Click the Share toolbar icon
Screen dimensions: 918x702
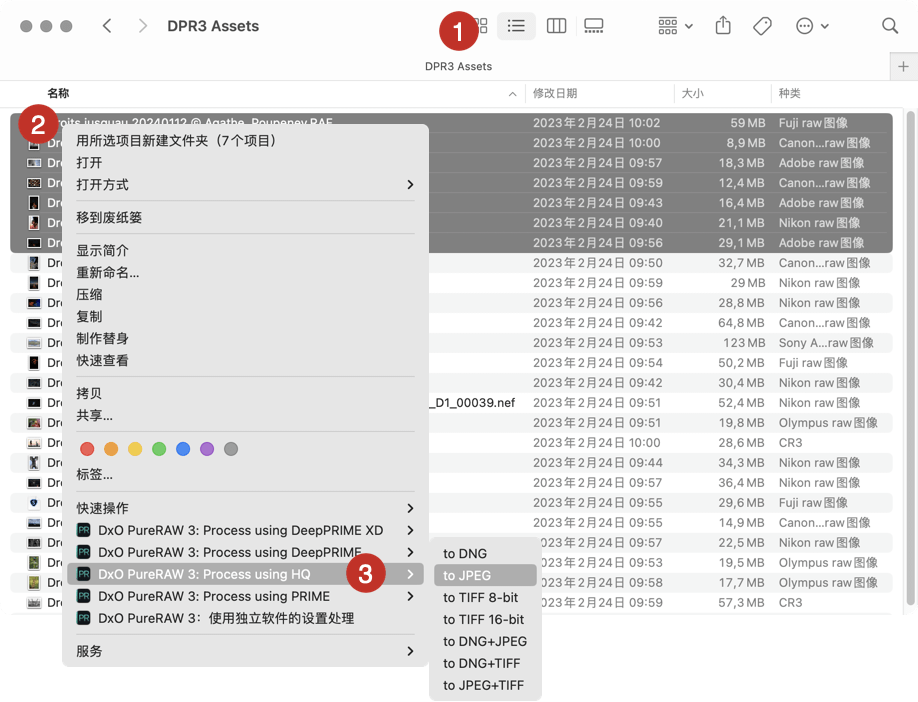point(723,26)
